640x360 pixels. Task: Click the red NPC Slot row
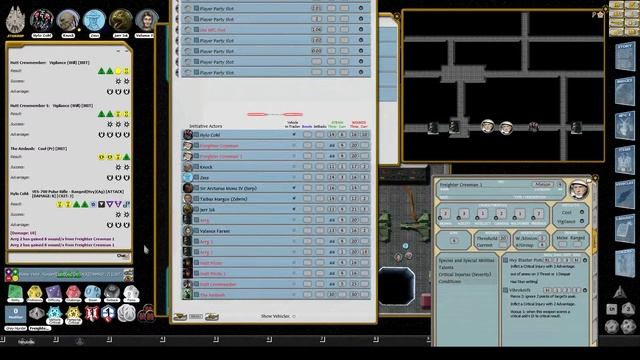pos(275,29)
